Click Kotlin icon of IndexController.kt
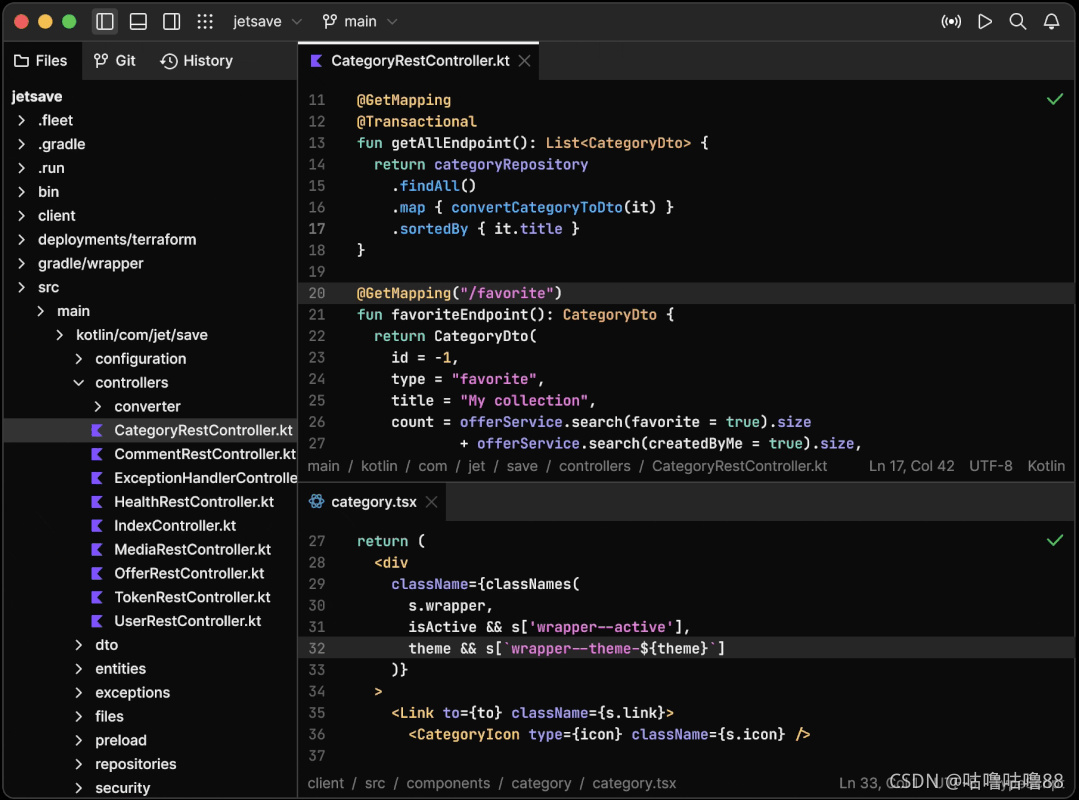The height and width of the screenshot is (800, 1079). [x=97, y=526]
